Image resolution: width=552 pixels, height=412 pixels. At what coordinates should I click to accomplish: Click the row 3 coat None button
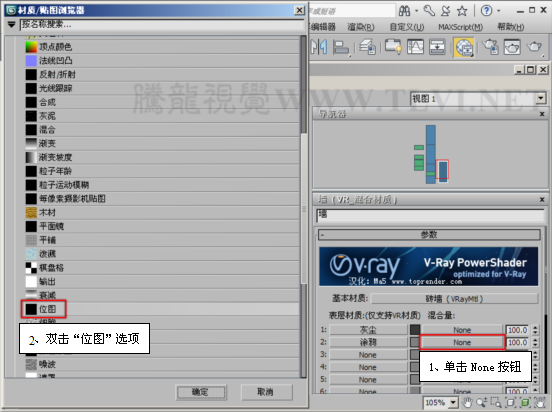368,355
